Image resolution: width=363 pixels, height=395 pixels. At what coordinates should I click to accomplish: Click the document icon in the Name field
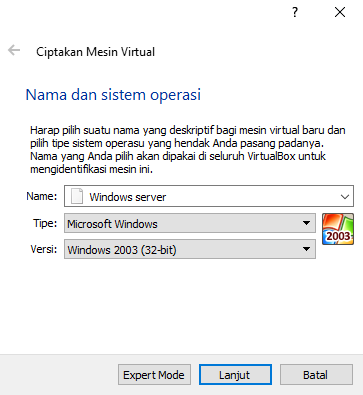pyautogui.click(x=77, y=196)
